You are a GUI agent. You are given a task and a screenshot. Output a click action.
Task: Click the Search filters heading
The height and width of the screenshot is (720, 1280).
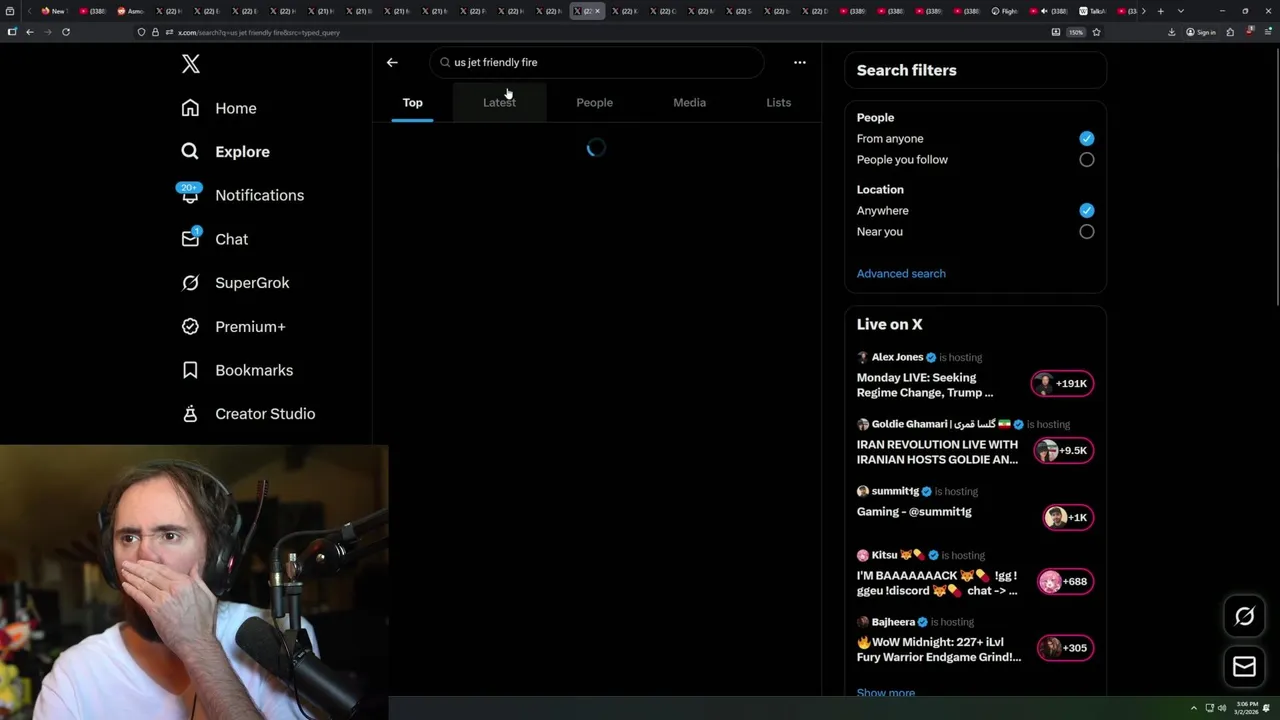[x=907, y=70]
